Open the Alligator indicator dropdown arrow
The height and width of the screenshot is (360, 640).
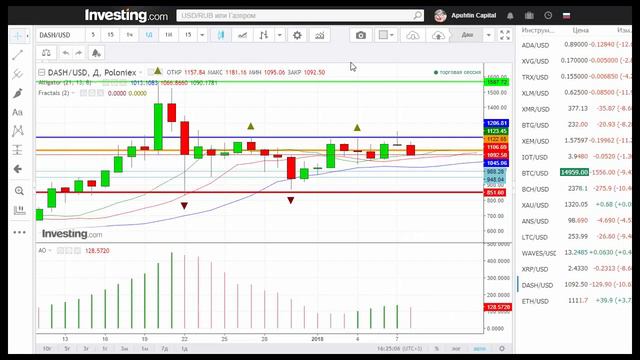96,83
